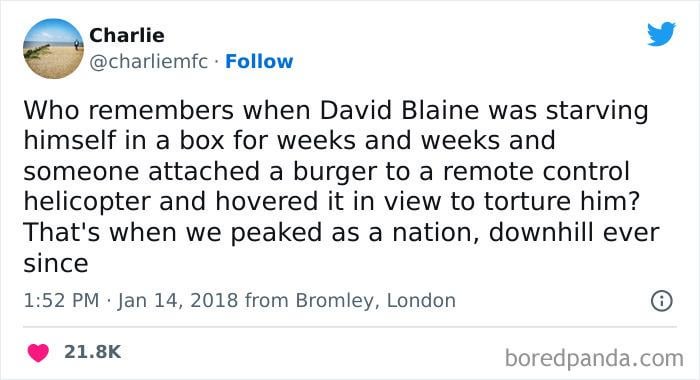Click the Jan 14, 2018 date
The image size is (700, 380).
coord(178,300)
